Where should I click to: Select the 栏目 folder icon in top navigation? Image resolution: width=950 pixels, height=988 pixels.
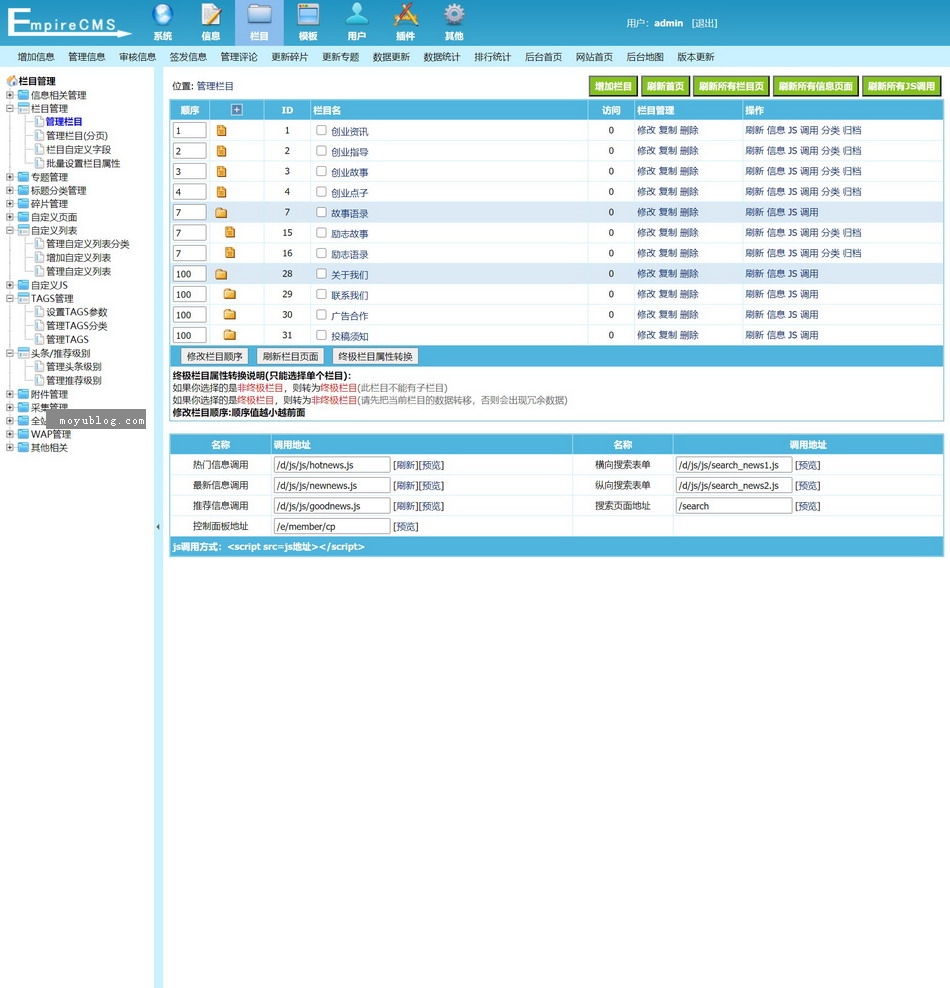point(260,14)
